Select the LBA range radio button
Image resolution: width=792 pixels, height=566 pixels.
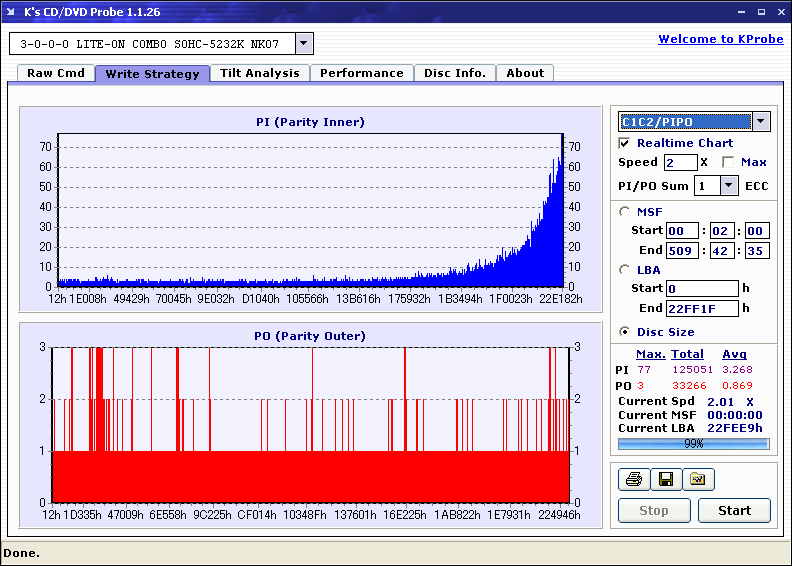tap(625, 269)
